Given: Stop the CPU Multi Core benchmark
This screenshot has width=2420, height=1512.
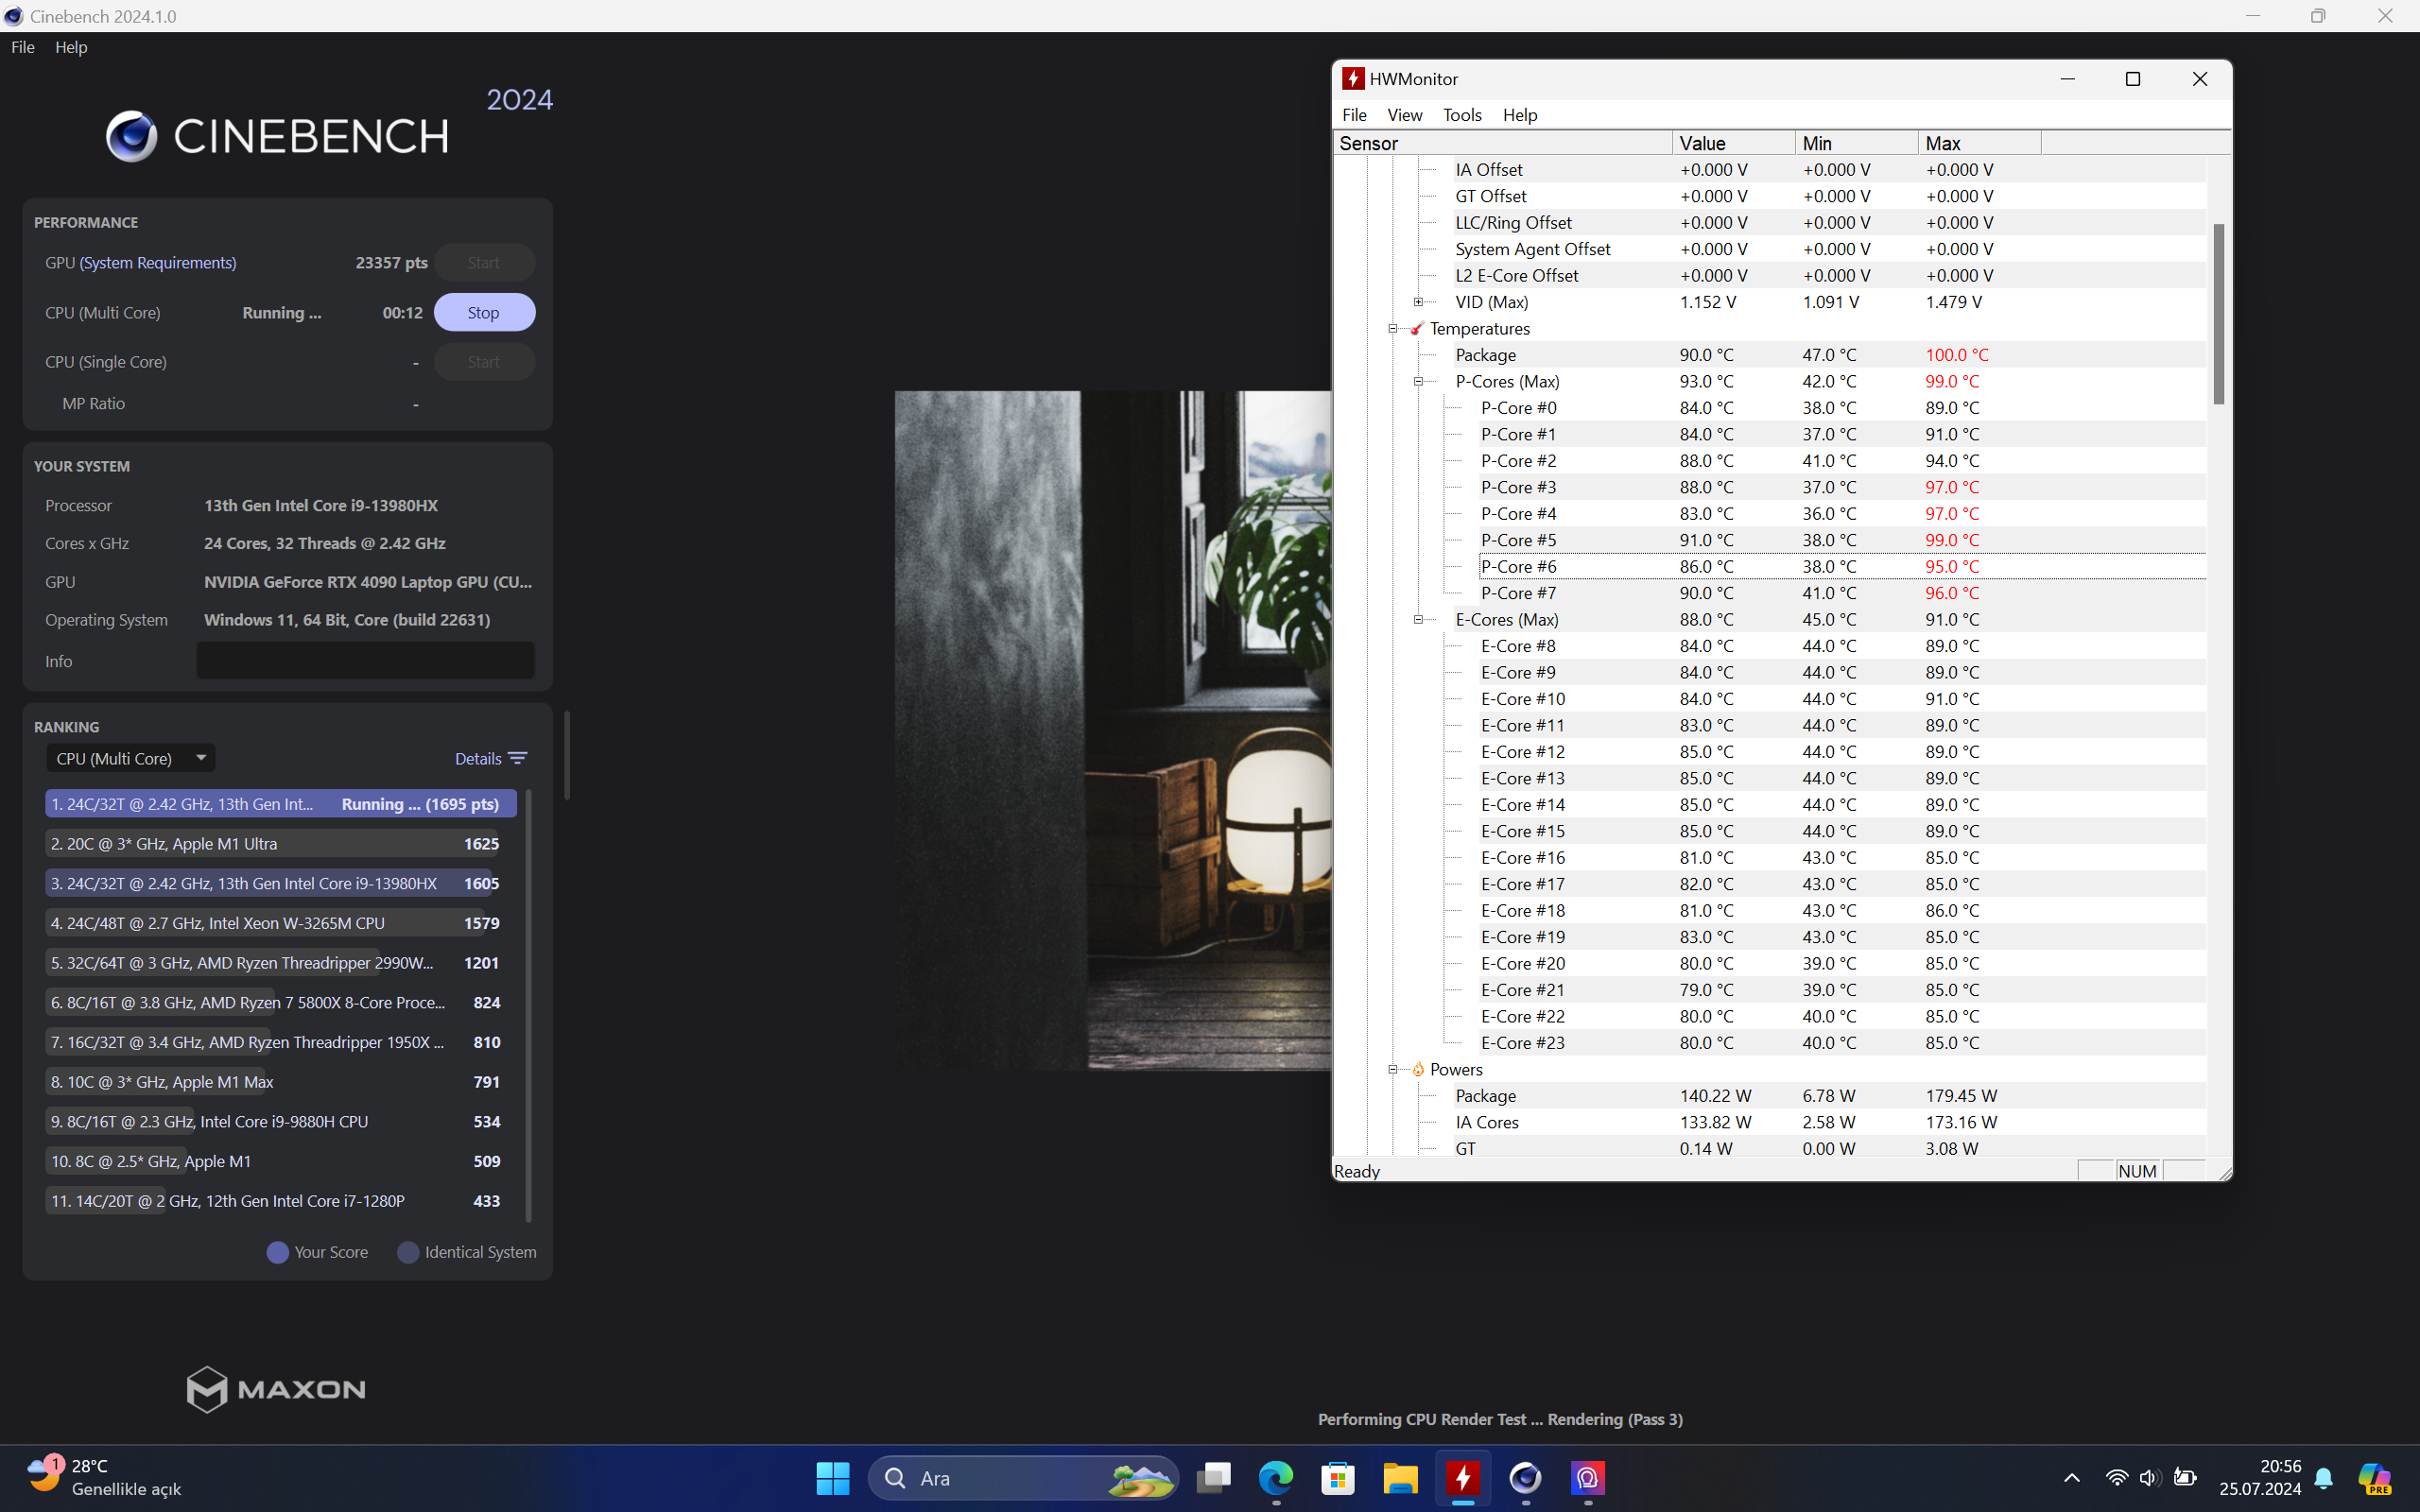Looking at the screenshot, I should coord(484,312).
